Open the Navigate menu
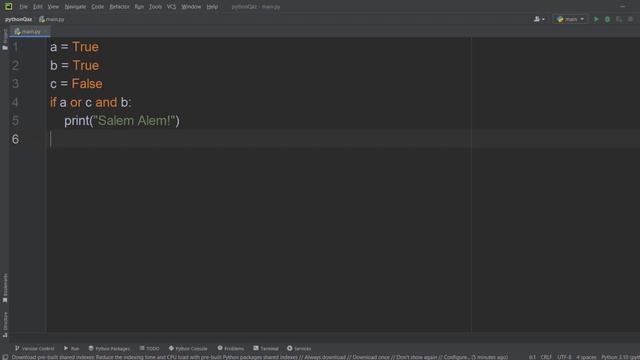 point(75,7)
